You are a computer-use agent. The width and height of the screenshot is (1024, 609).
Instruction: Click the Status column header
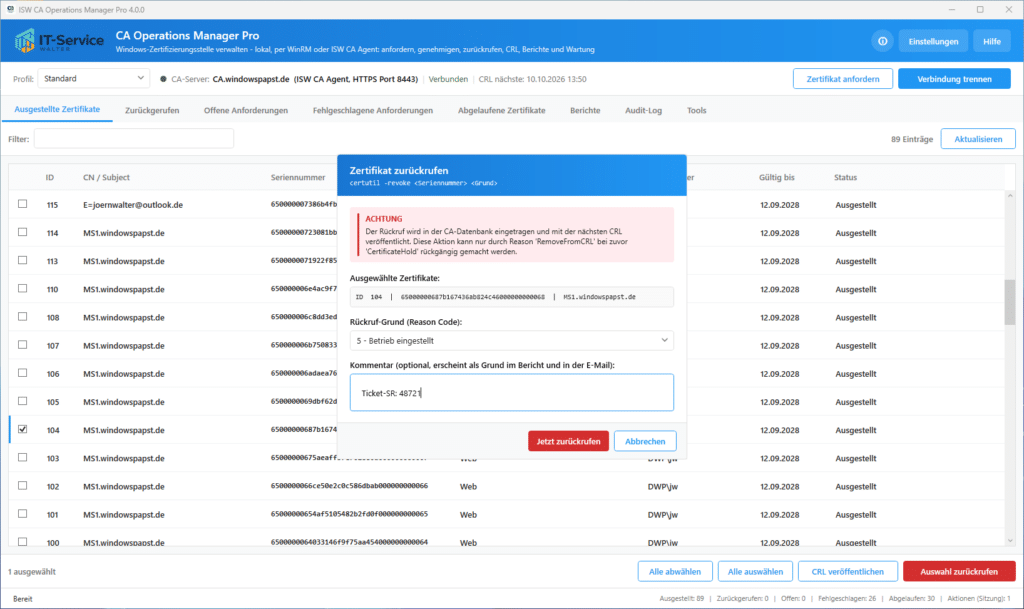[845, 178]
